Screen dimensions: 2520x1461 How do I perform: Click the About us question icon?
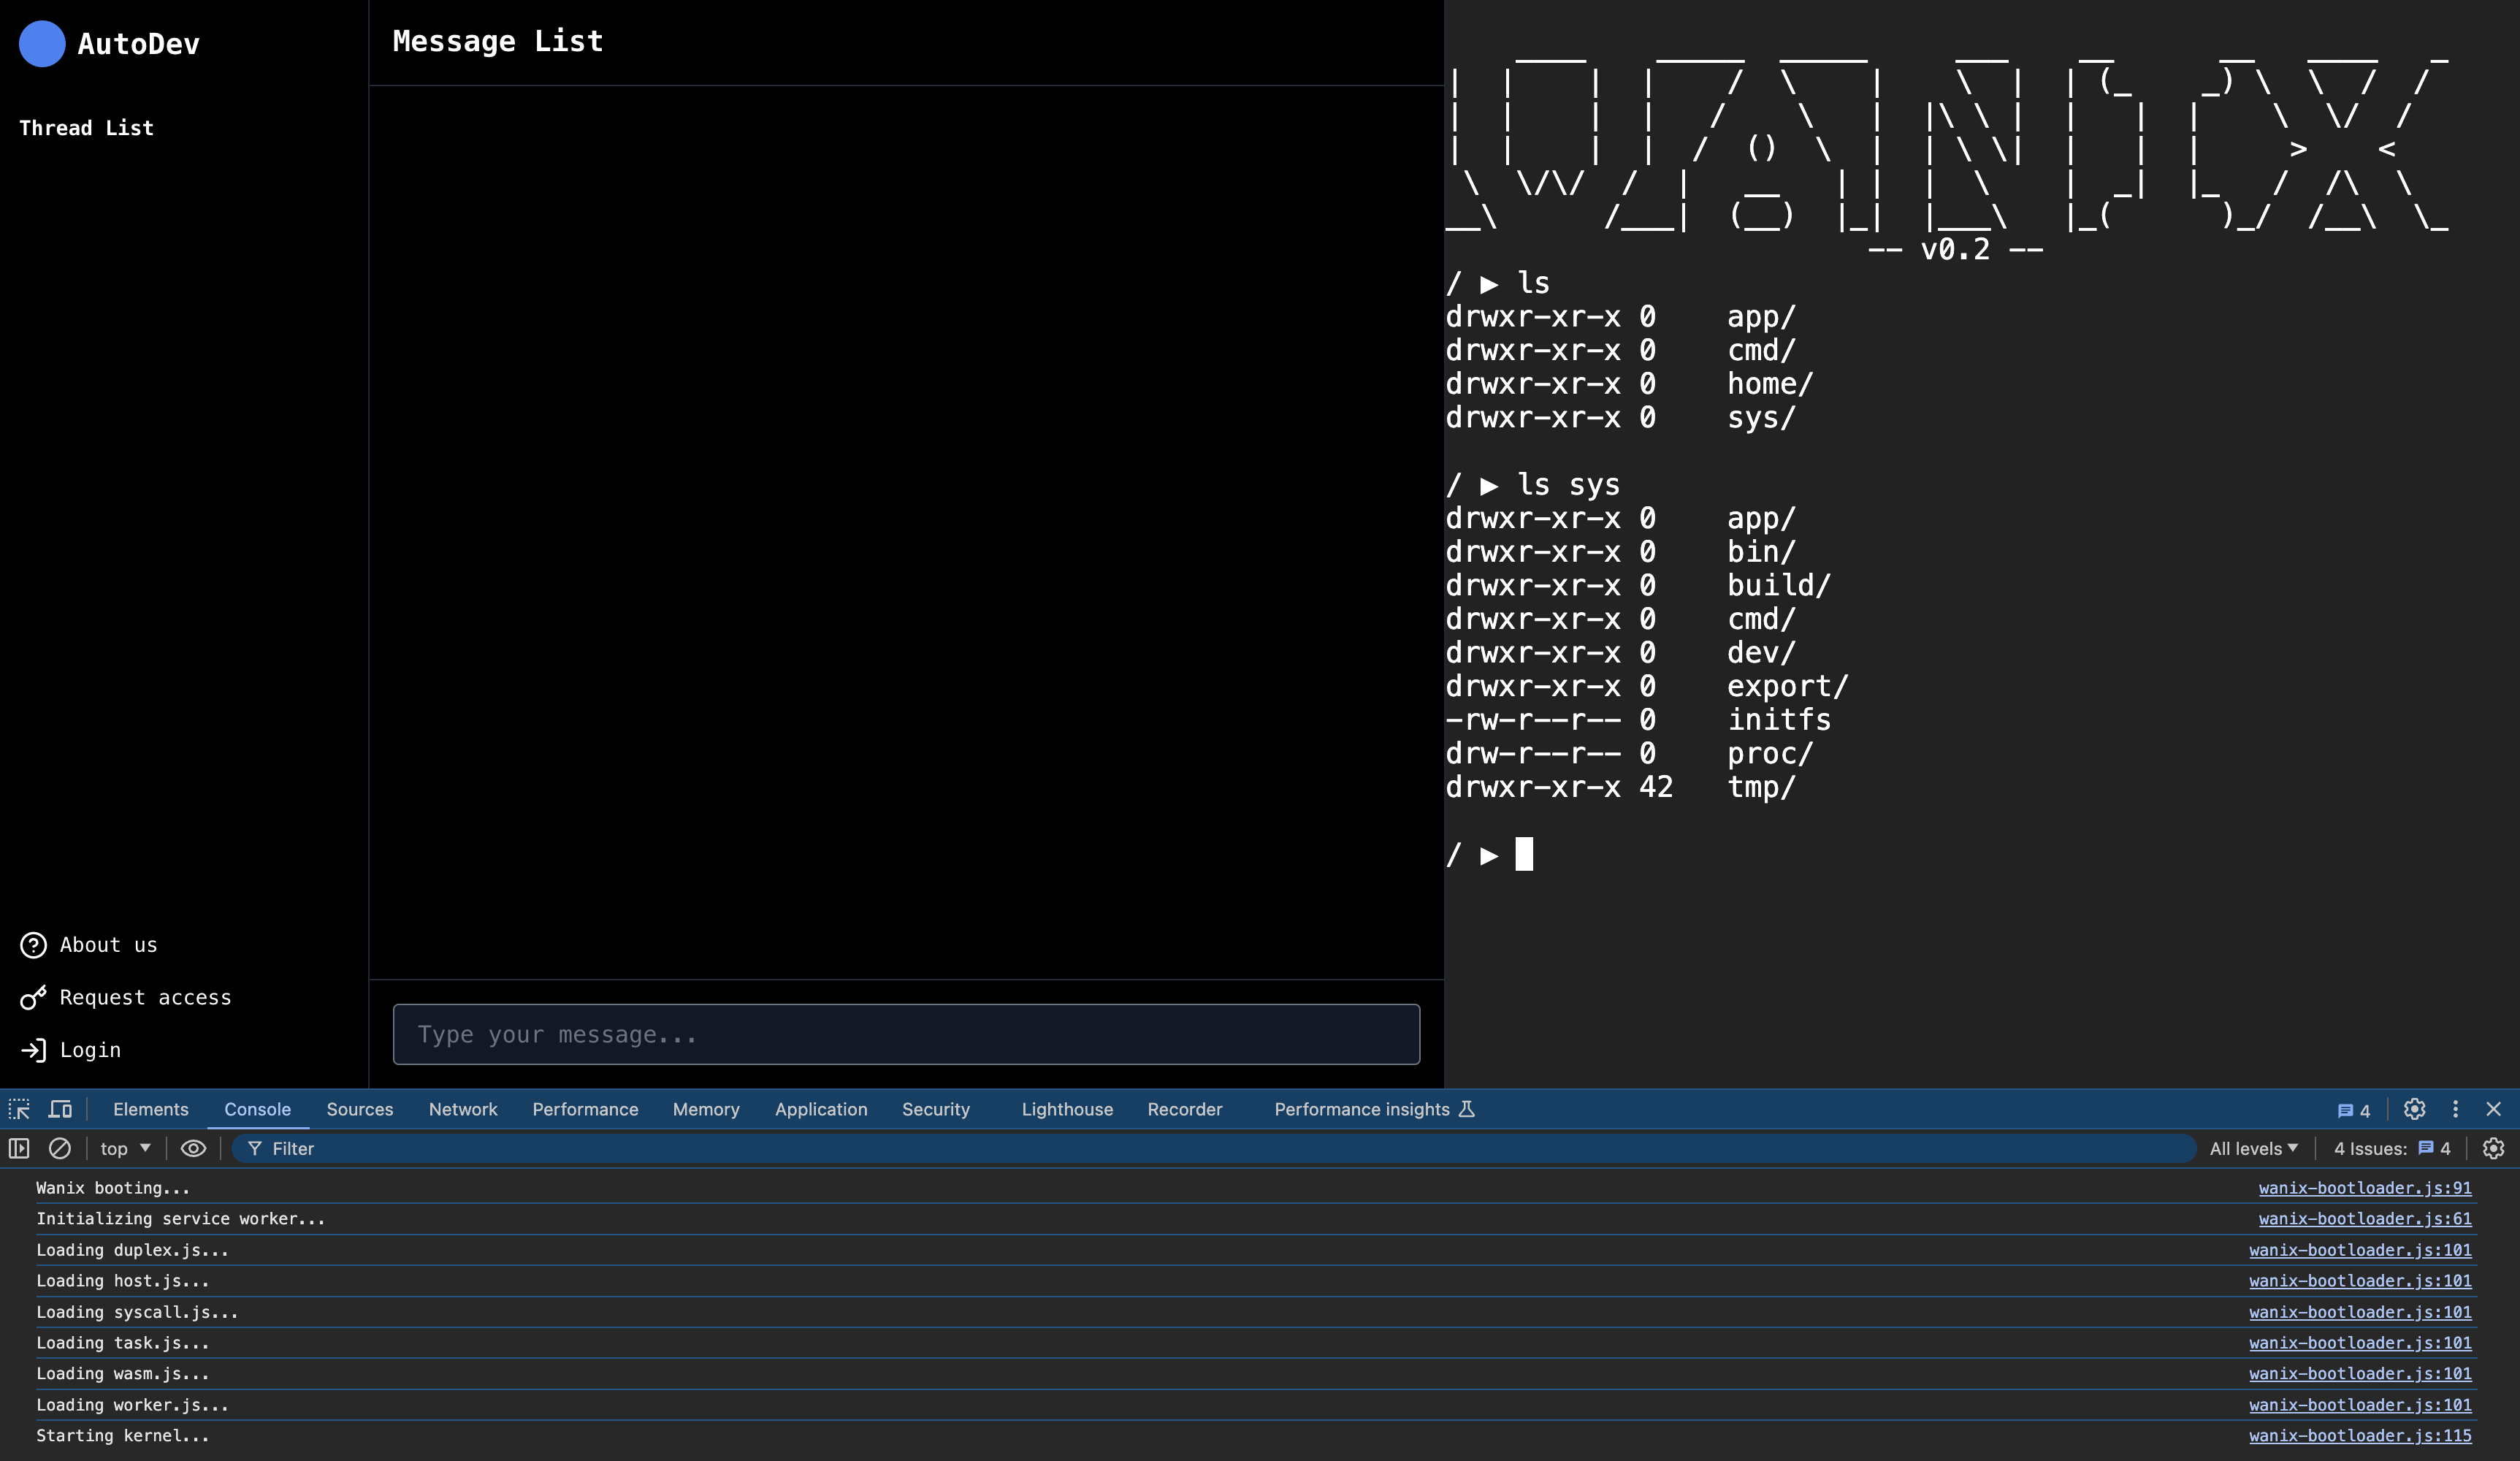click(33, 945)
